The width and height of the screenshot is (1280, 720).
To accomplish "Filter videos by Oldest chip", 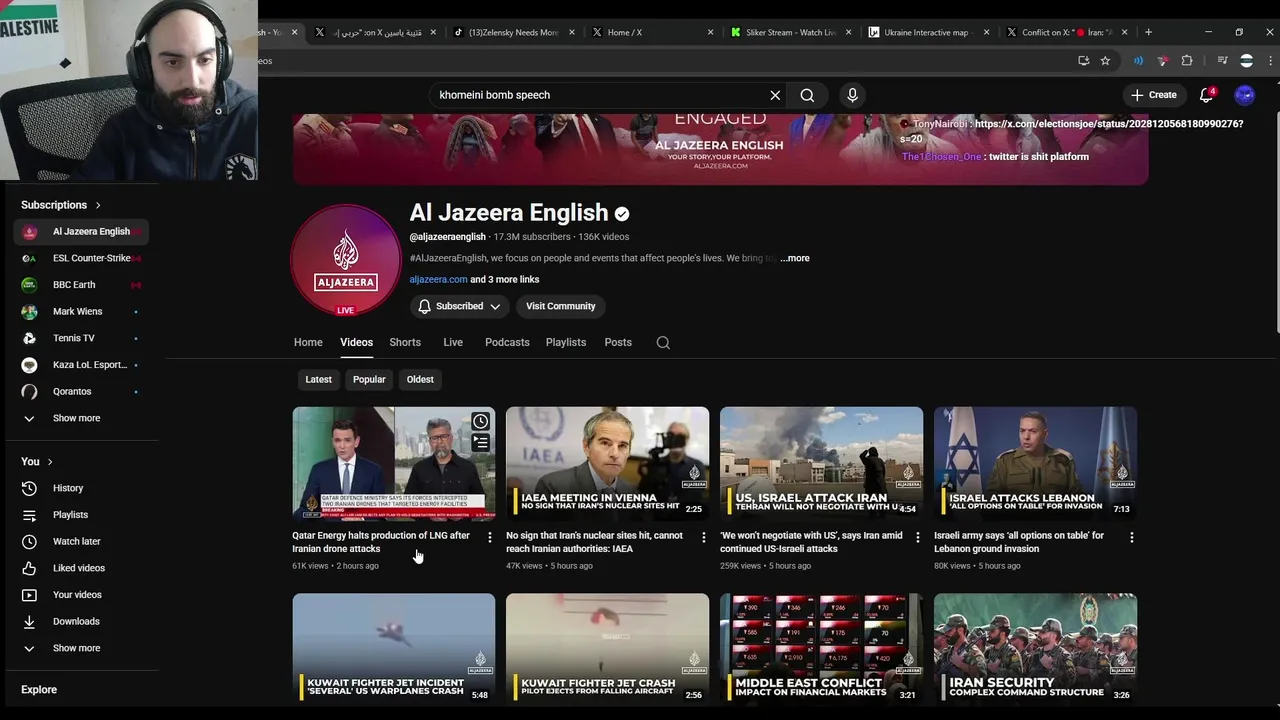I will coord(420,379).
